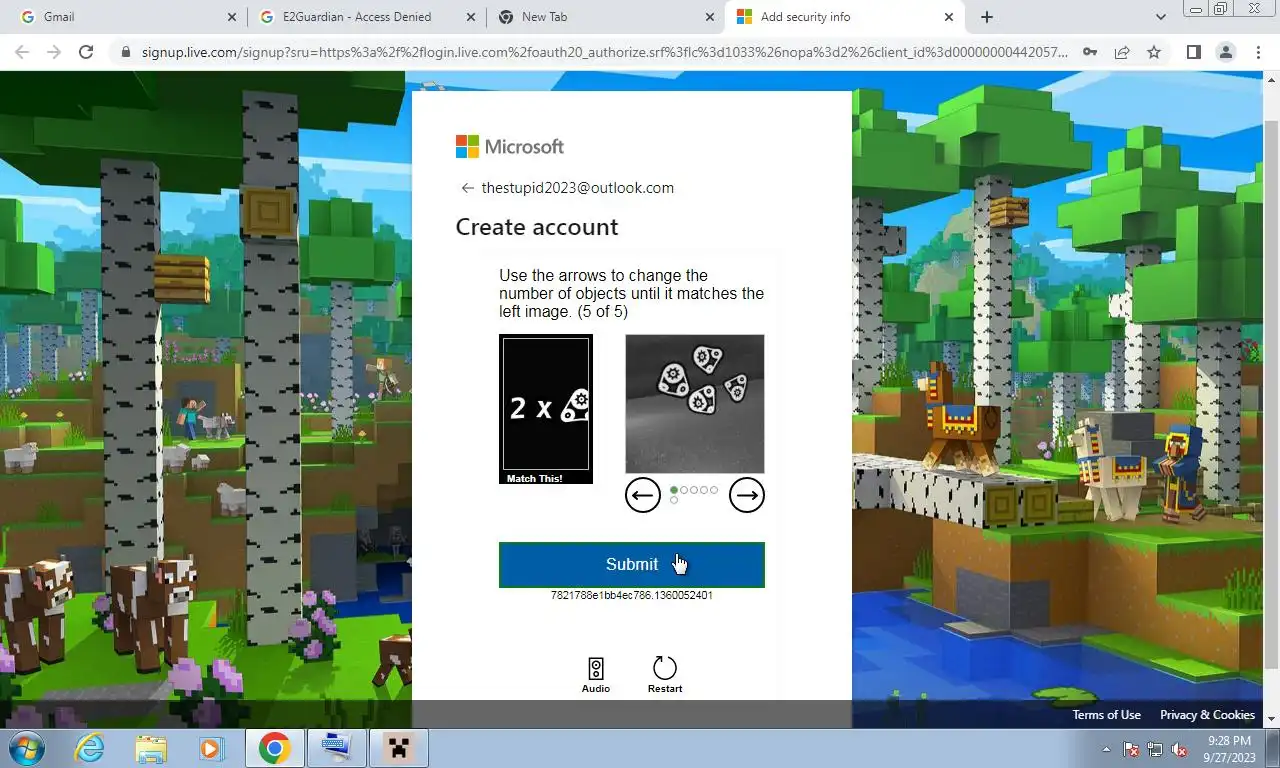
Task: Expand the tab search dropdown
Action: click(x=1160, y=17)
